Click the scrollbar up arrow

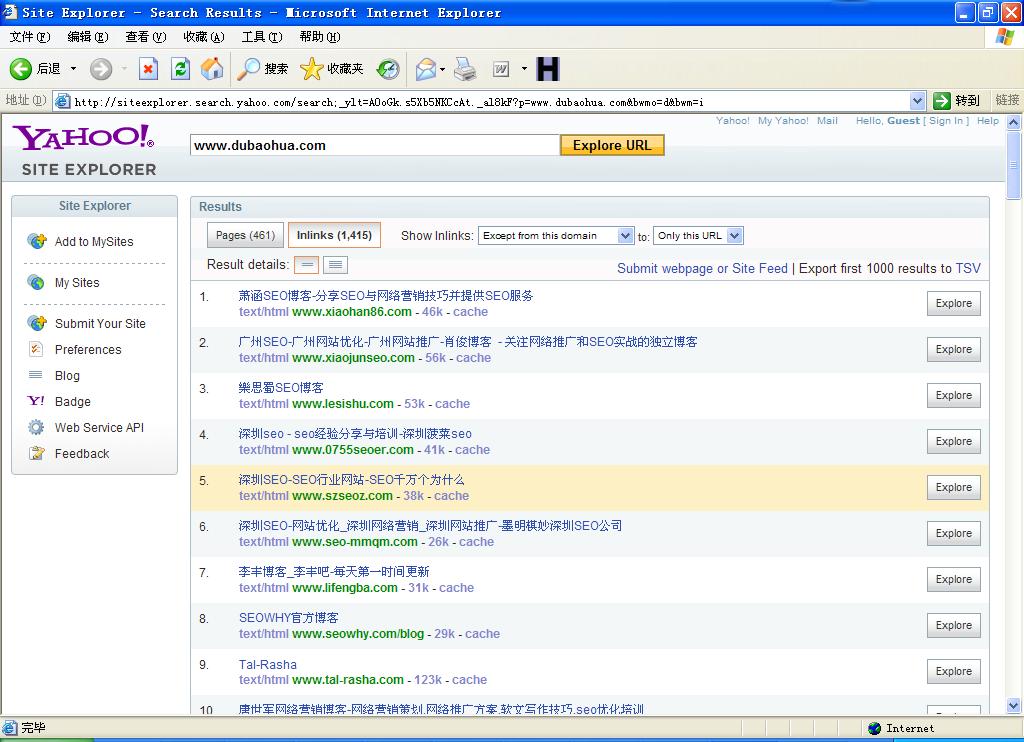pyautogui.click(x=1013, y=122)
